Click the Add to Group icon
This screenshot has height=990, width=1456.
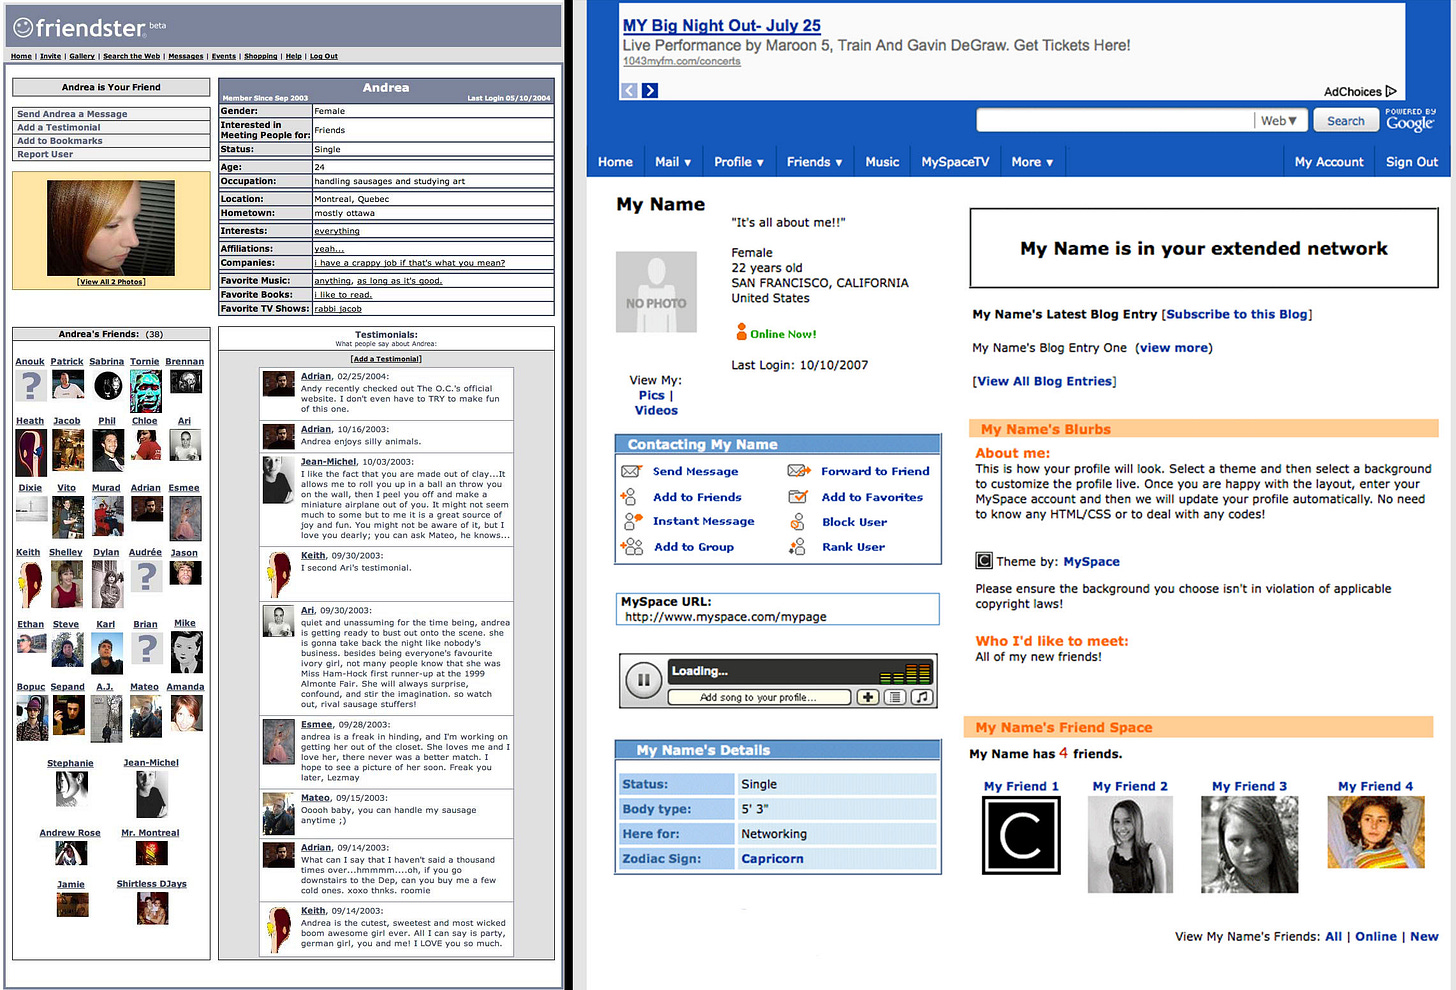pos(632,546)
